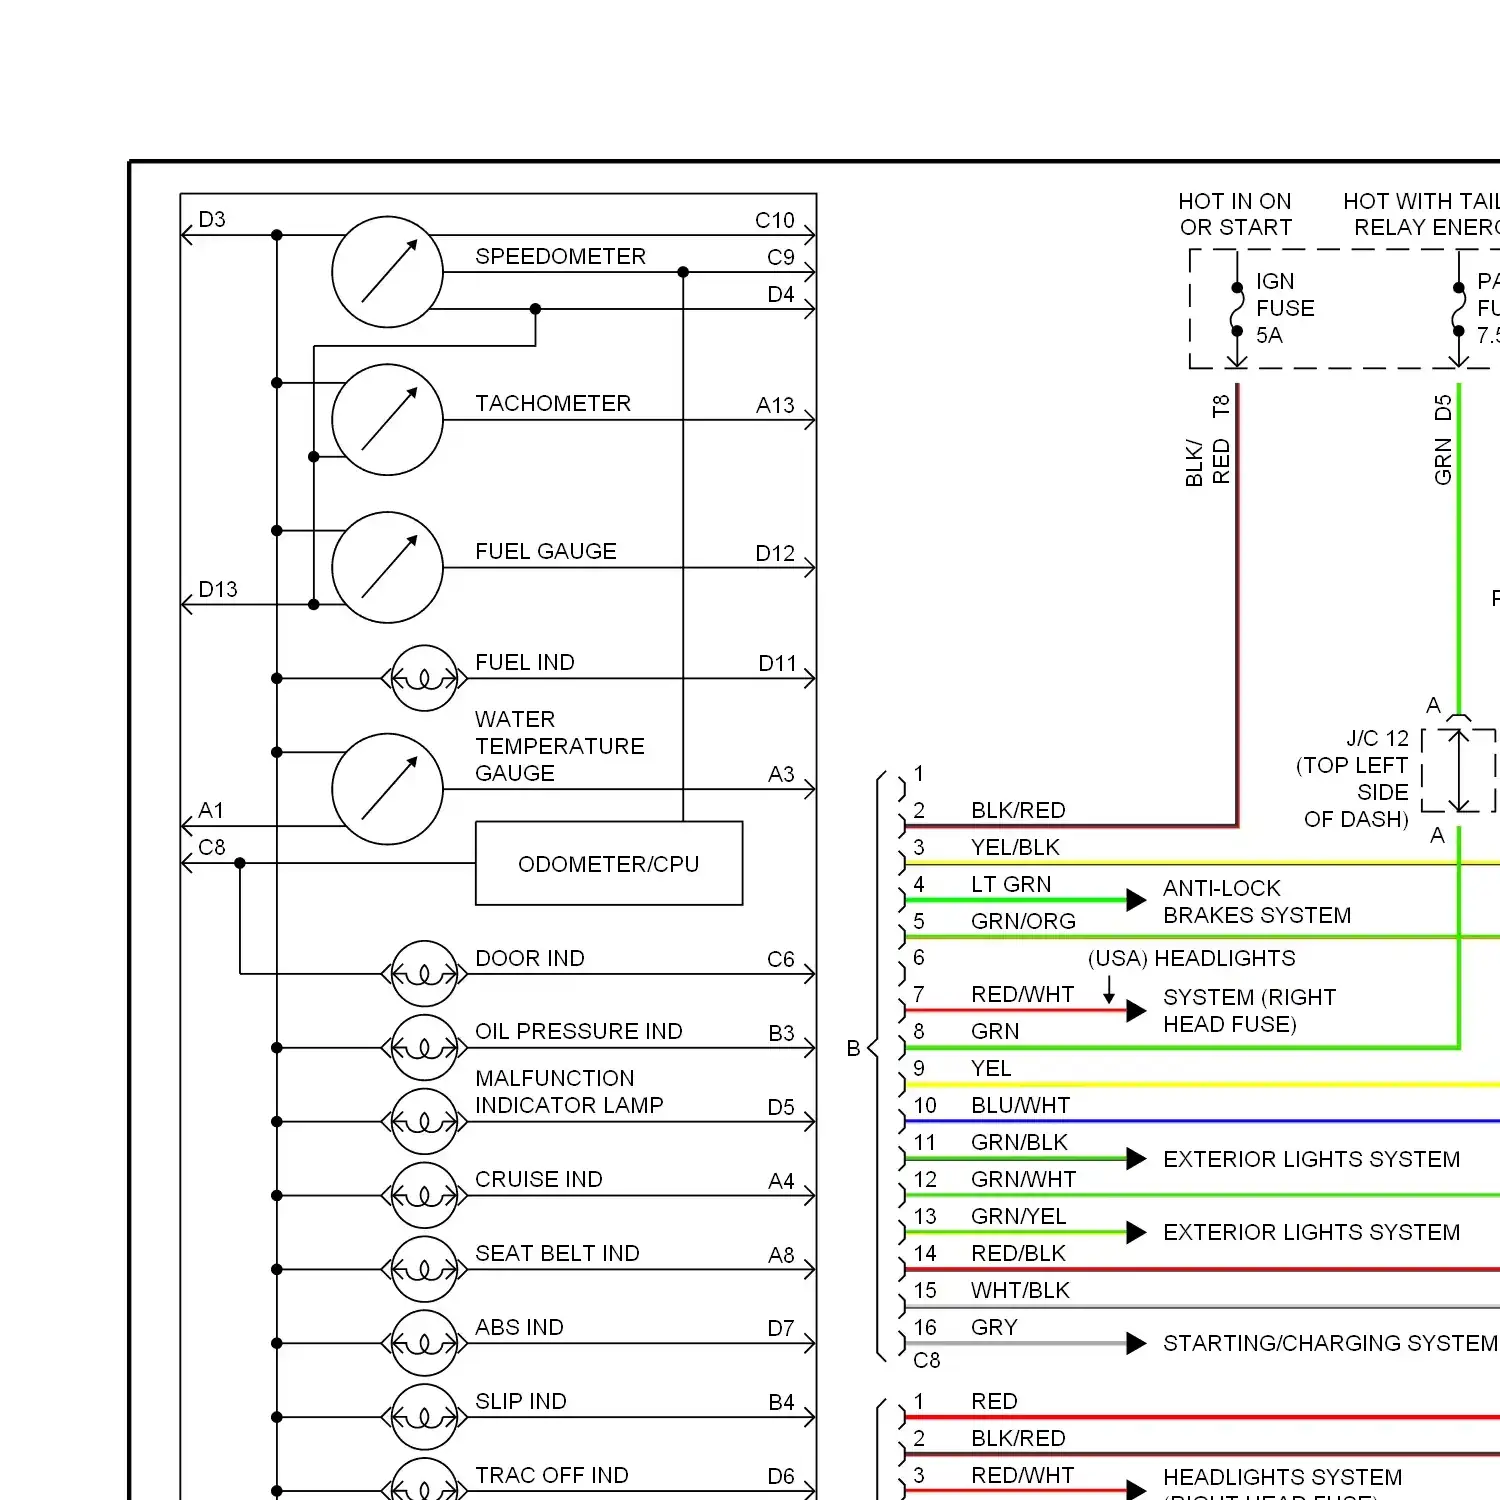Click the speedometer gauge symbol
The width and height of the screenshot is (1500, 1500).
387,272
